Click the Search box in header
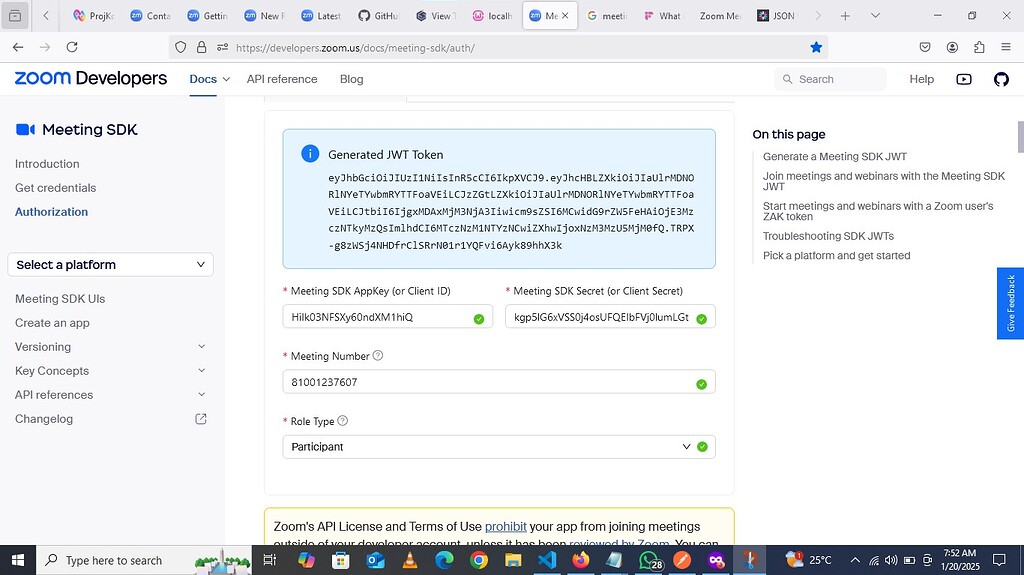The height and width of the screenshot is (575, 1024). click(x=831, y=79)
